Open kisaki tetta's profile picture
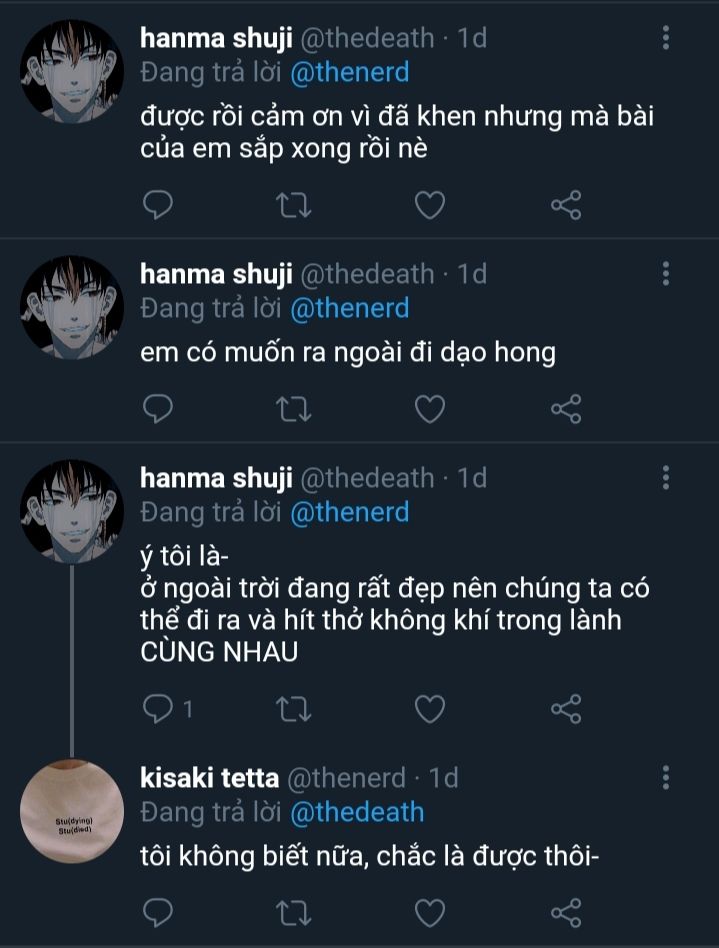 [x=71, y=811]
